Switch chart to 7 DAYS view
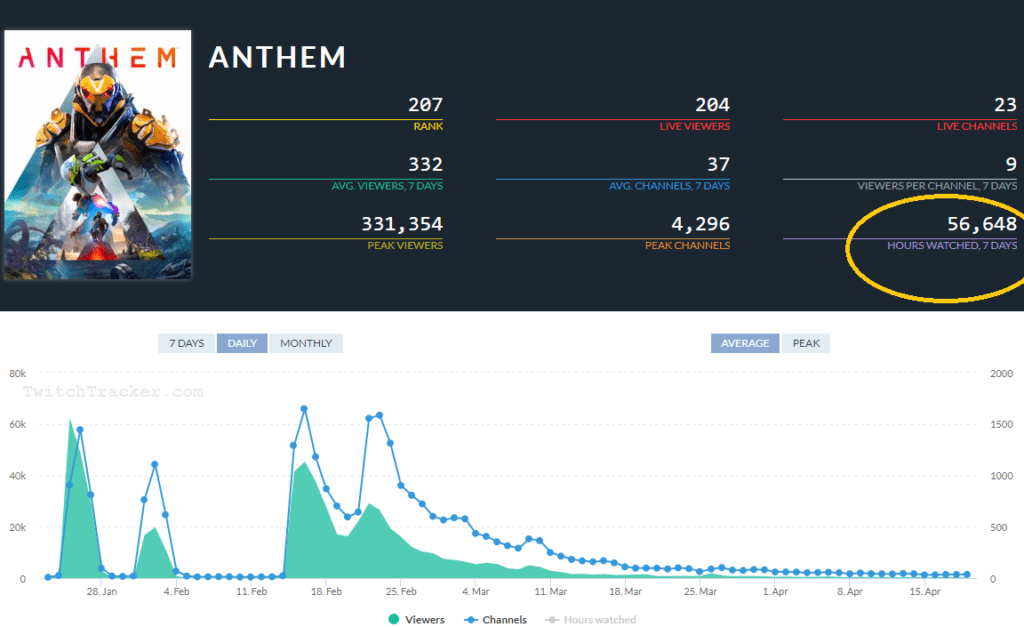The width and height of the screenshot is (1024, 627). (x=187, y=343)
